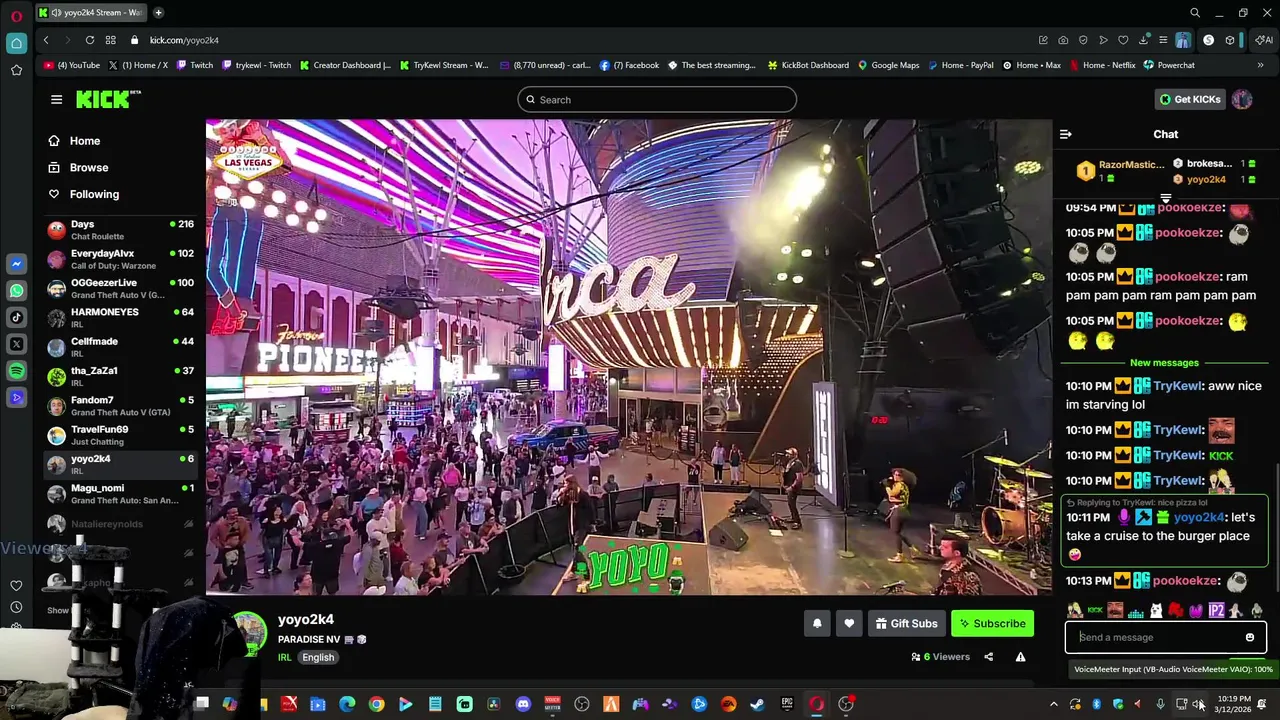Click Get KICKs button
Screen dimensions: 1280x720
tap(1189, 99)
